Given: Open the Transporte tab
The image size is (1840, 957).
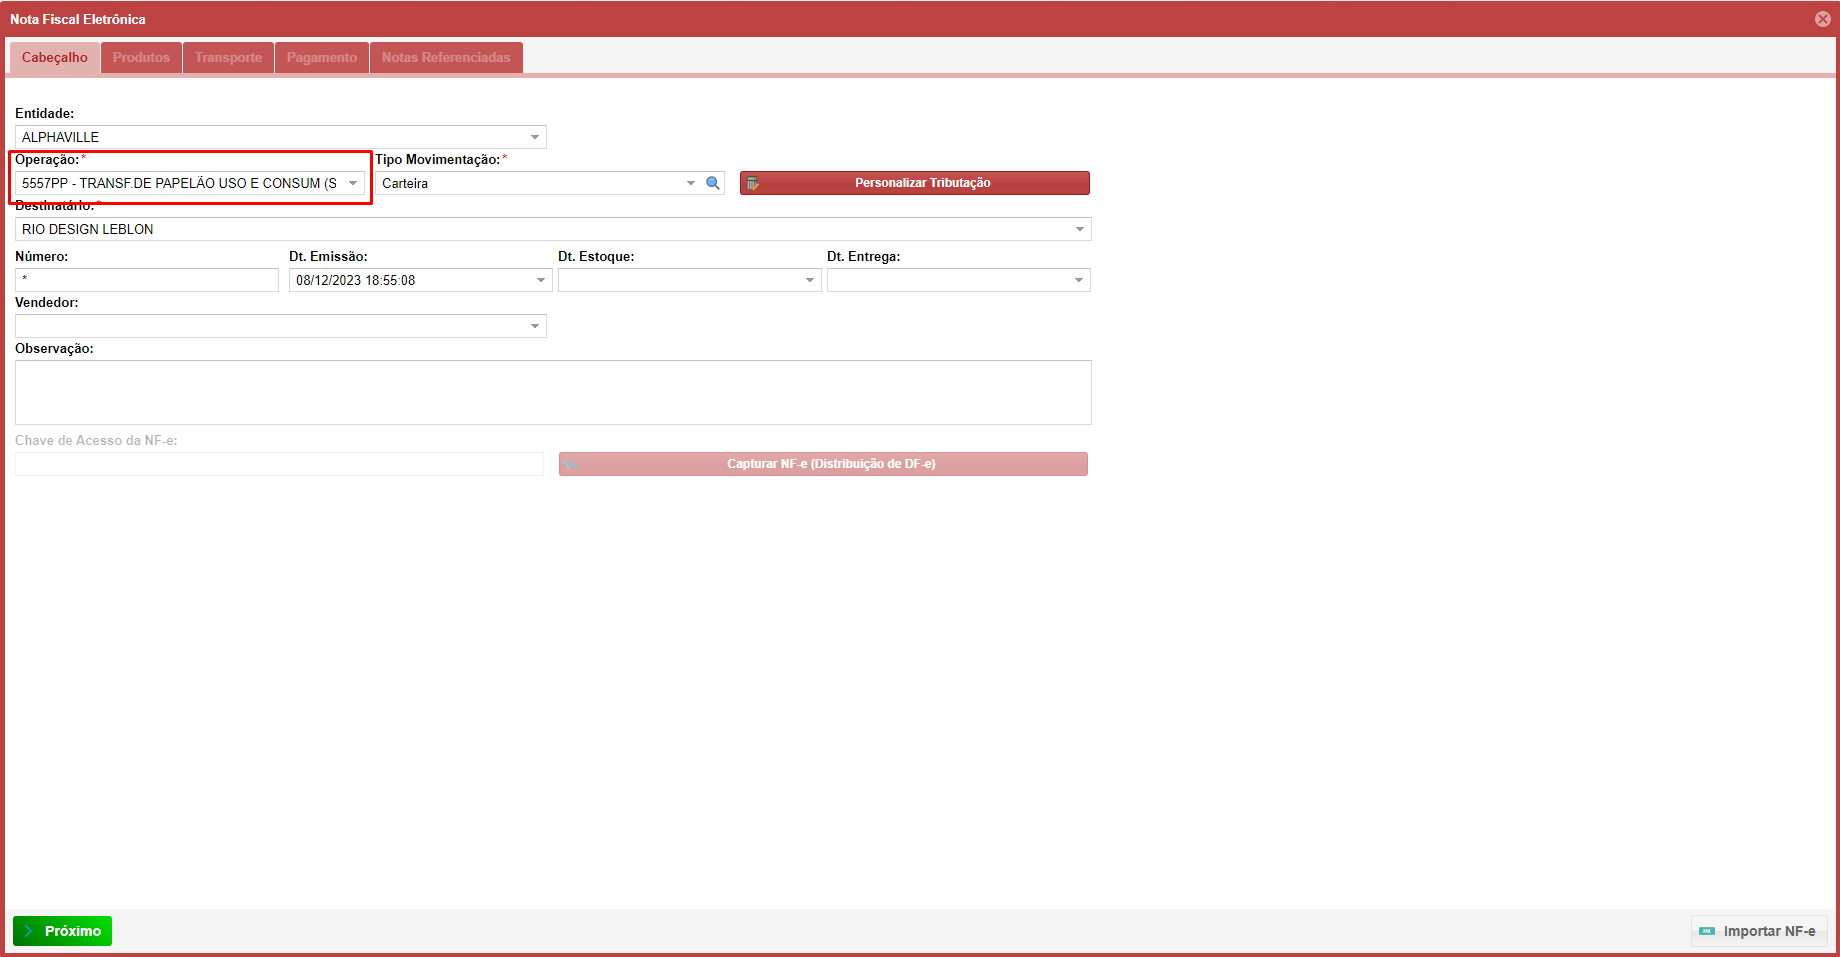Looking at the screenshot, I should 228,57.
